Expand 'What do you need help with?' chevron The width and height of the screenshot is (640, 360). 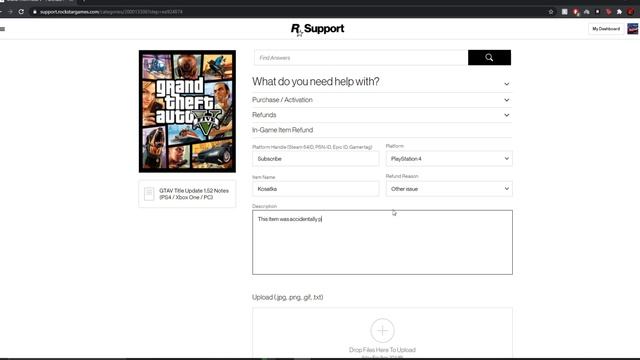point(507,84)
